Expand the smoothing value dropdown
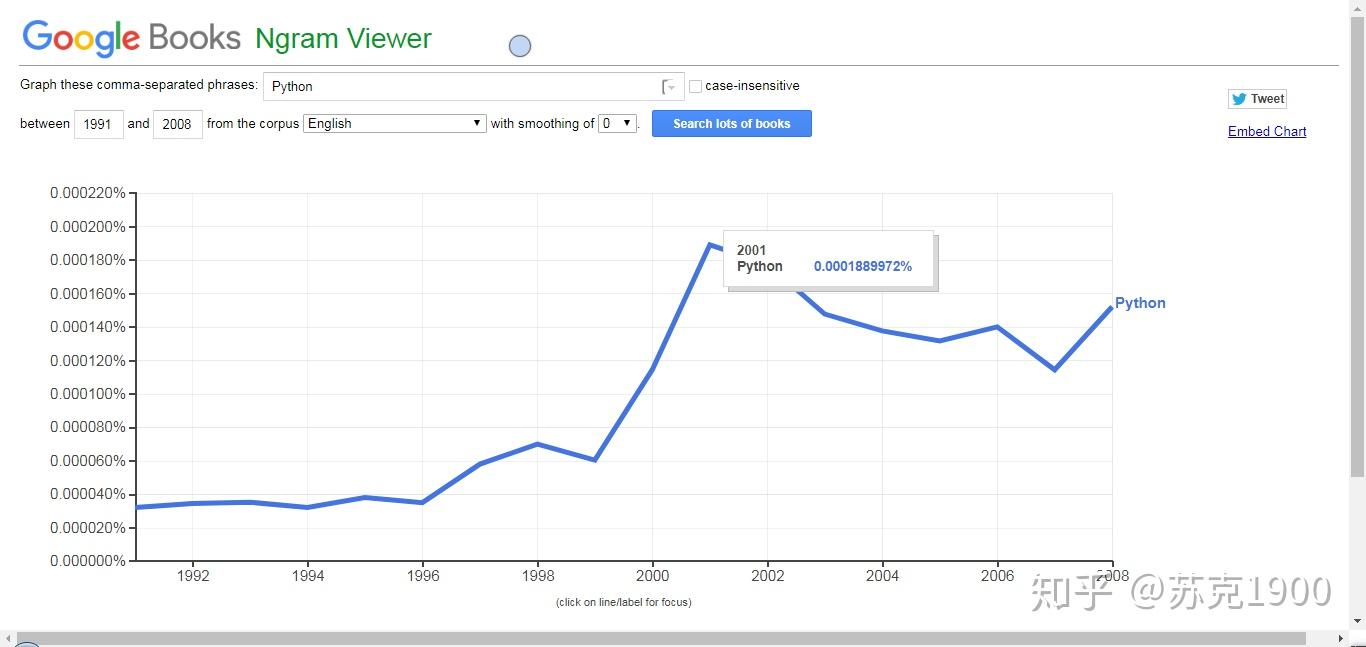Viewport: 1366px width, 647px height. 618,123
